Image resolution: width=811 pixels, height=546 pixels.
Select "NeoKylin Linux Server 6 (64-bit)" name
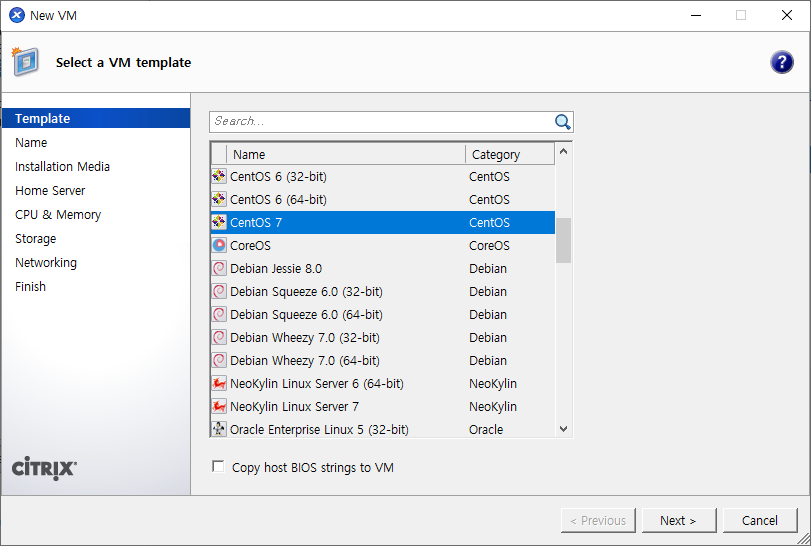(317, 383)
